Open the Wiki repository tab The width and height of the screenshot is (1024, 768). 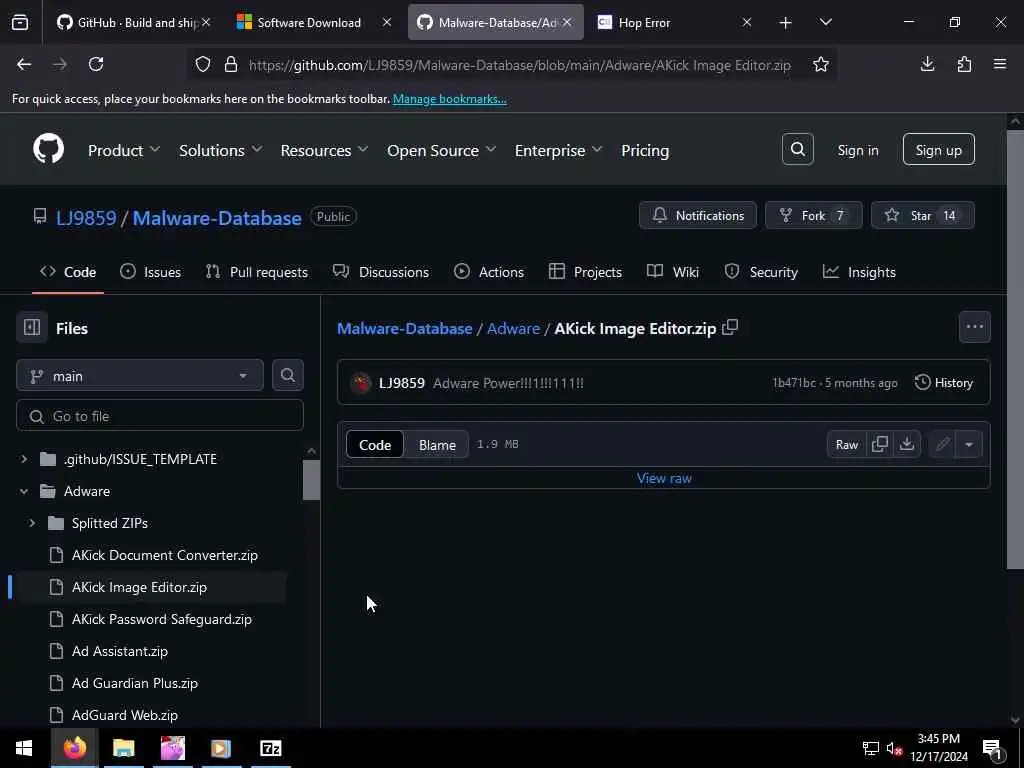[x=673, y=272]
